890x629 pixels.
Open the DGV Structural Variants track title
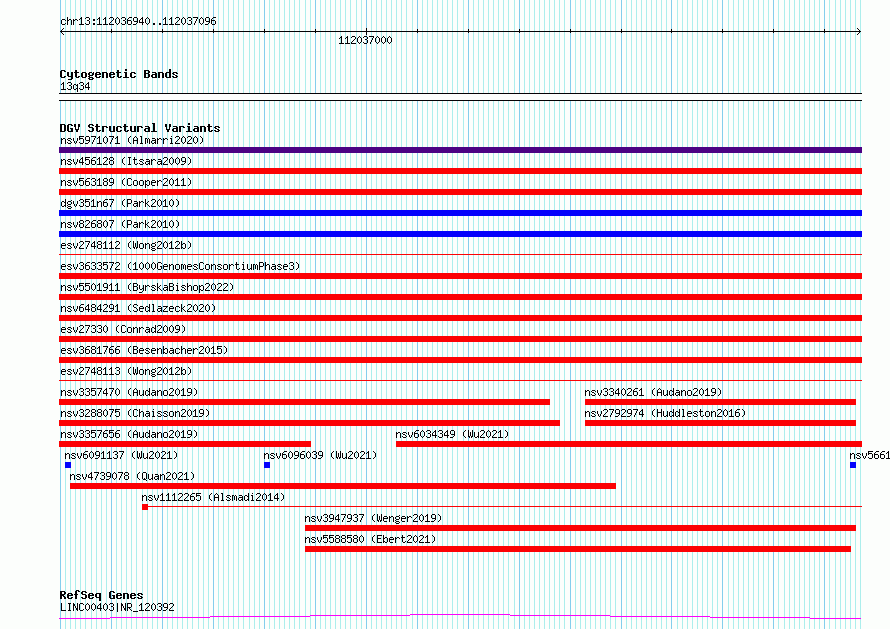tap(140, 128)
